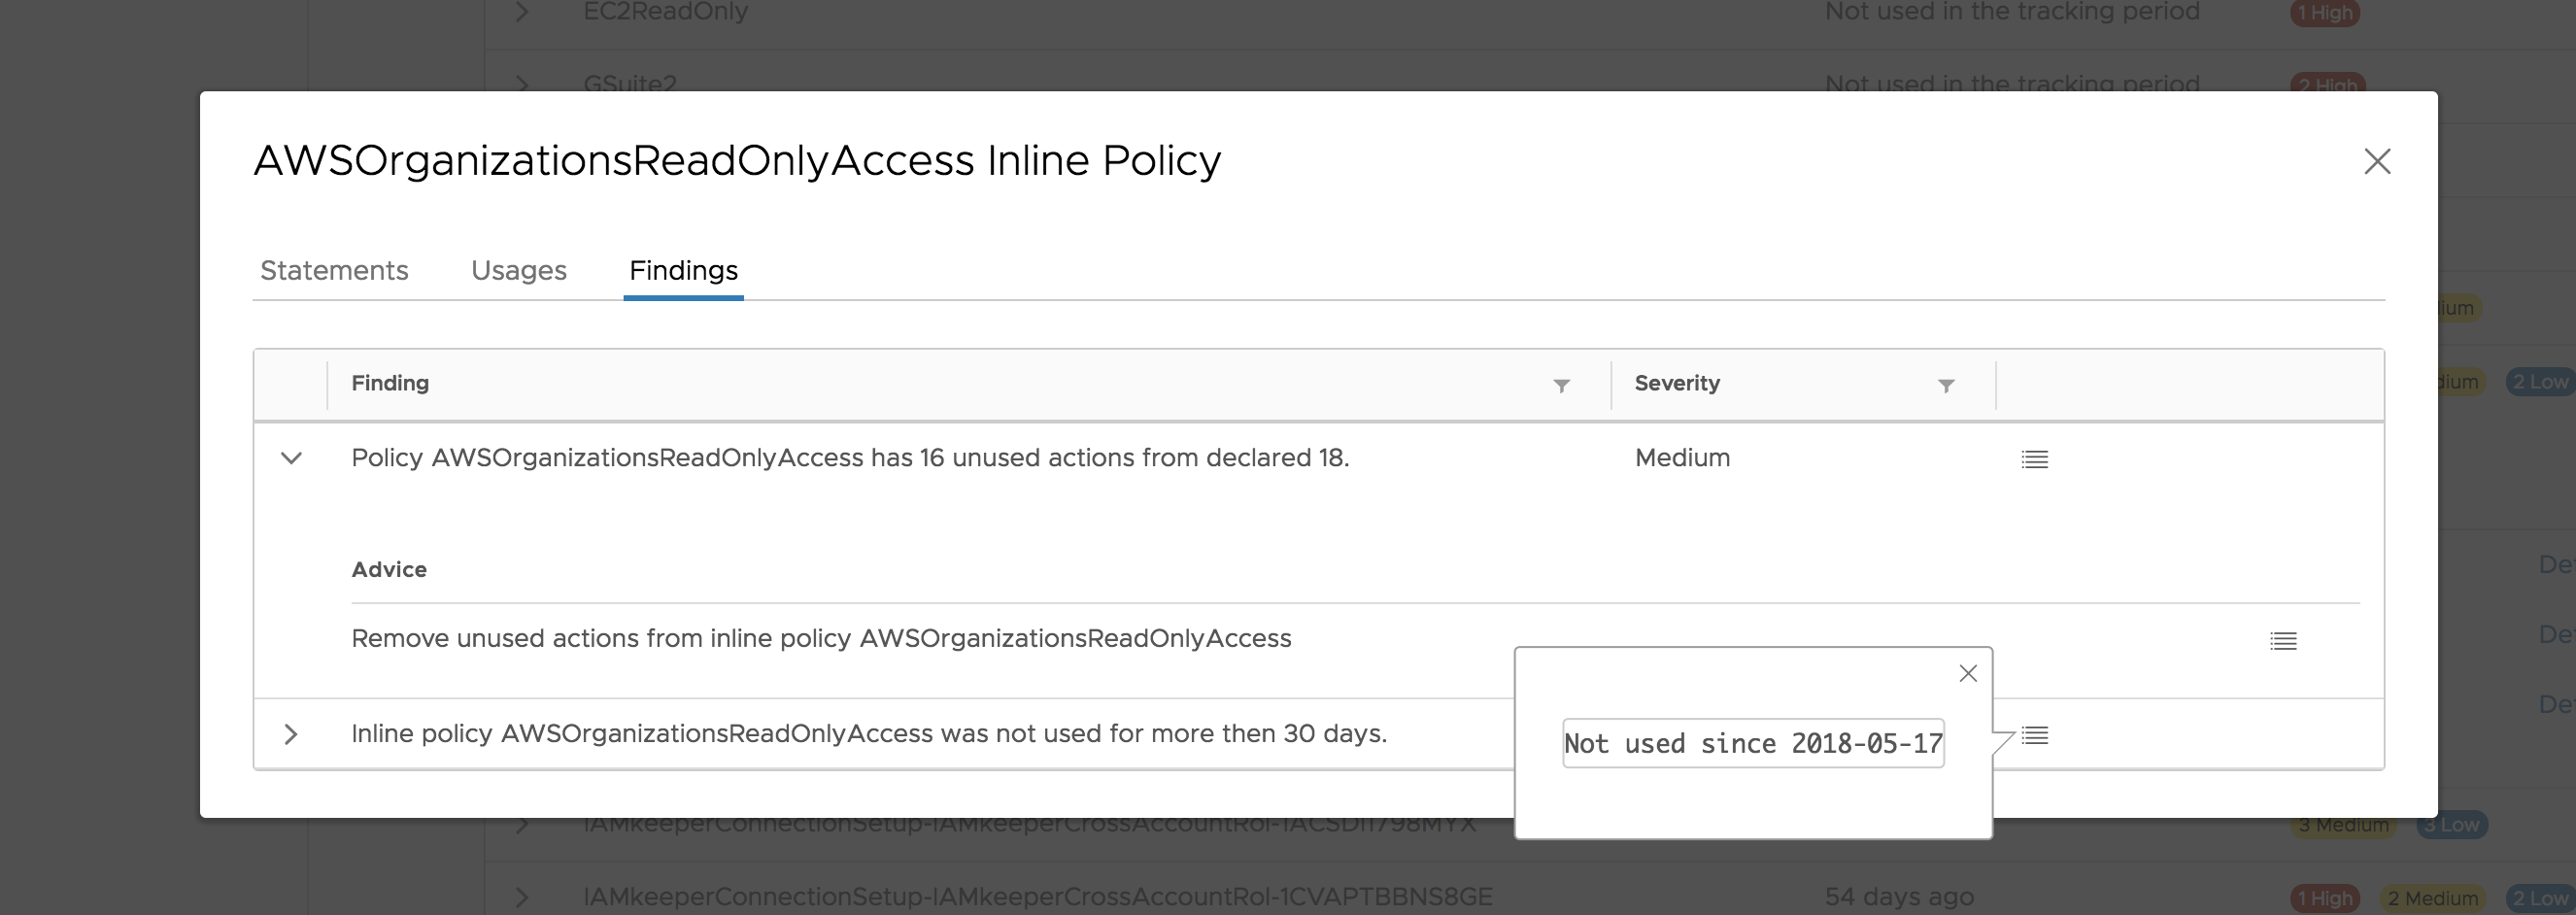Screen dimensions: 2576x915
Task: Collapse the 16 unused actions finding row
Action: [x=291, y=458]
